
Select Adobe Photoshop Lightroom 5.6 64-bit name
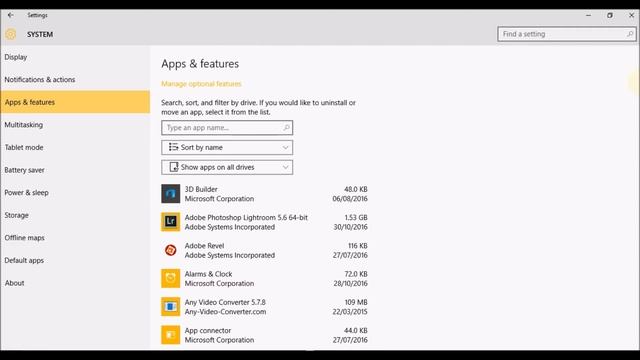tap(246, 218)
